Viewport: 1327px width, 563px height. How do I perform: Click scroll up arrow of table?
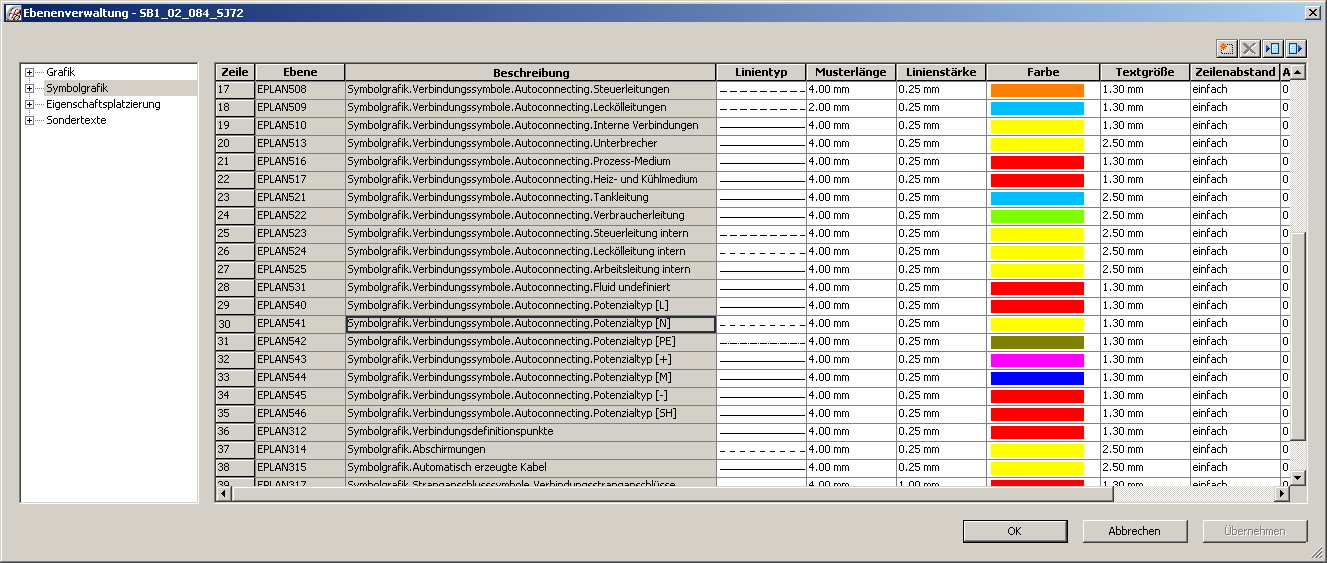click(x=1297, y=73)
